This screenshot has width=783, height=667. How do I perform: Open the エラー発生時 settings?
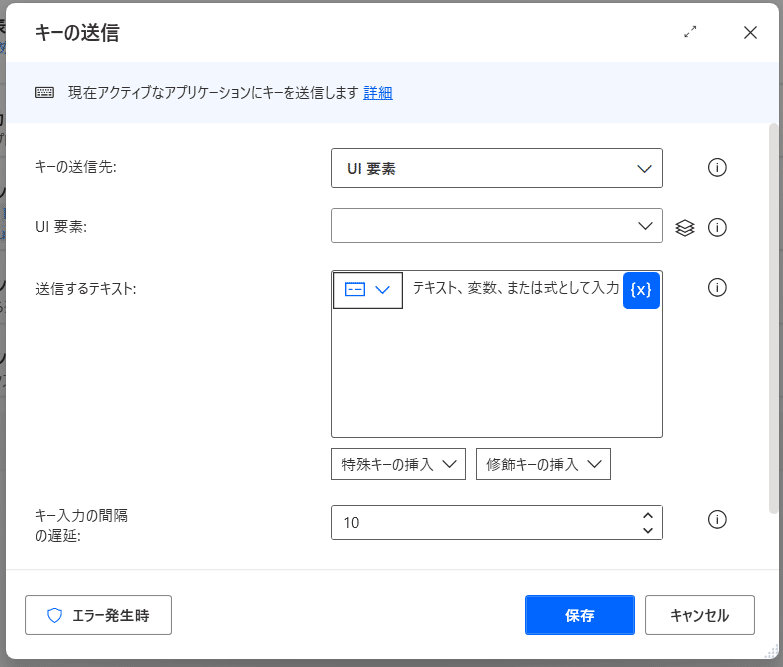pyautogui.click(x=98, y=615)
